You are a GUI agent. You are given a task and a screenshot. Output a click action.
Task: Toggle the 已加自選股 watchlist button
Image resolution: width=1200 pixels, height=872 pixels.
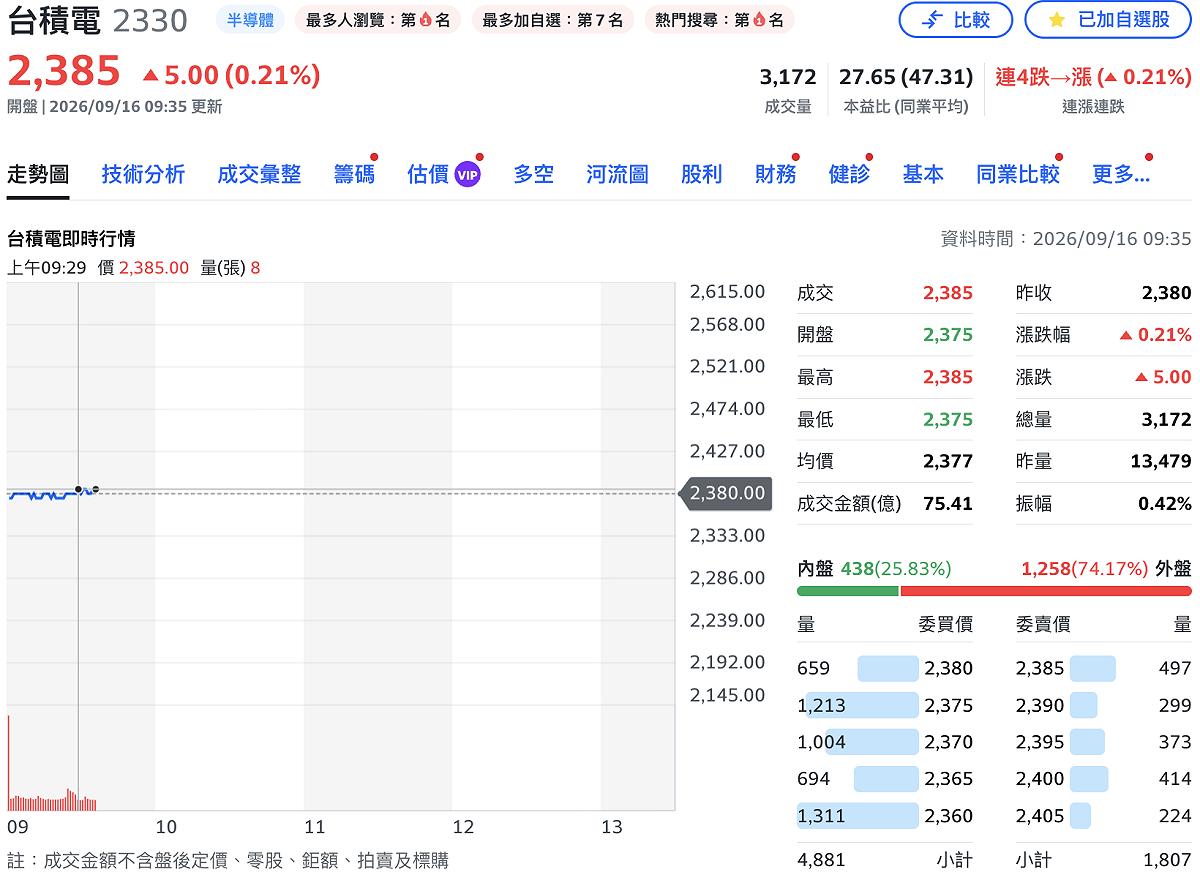tap(1108, 20)
